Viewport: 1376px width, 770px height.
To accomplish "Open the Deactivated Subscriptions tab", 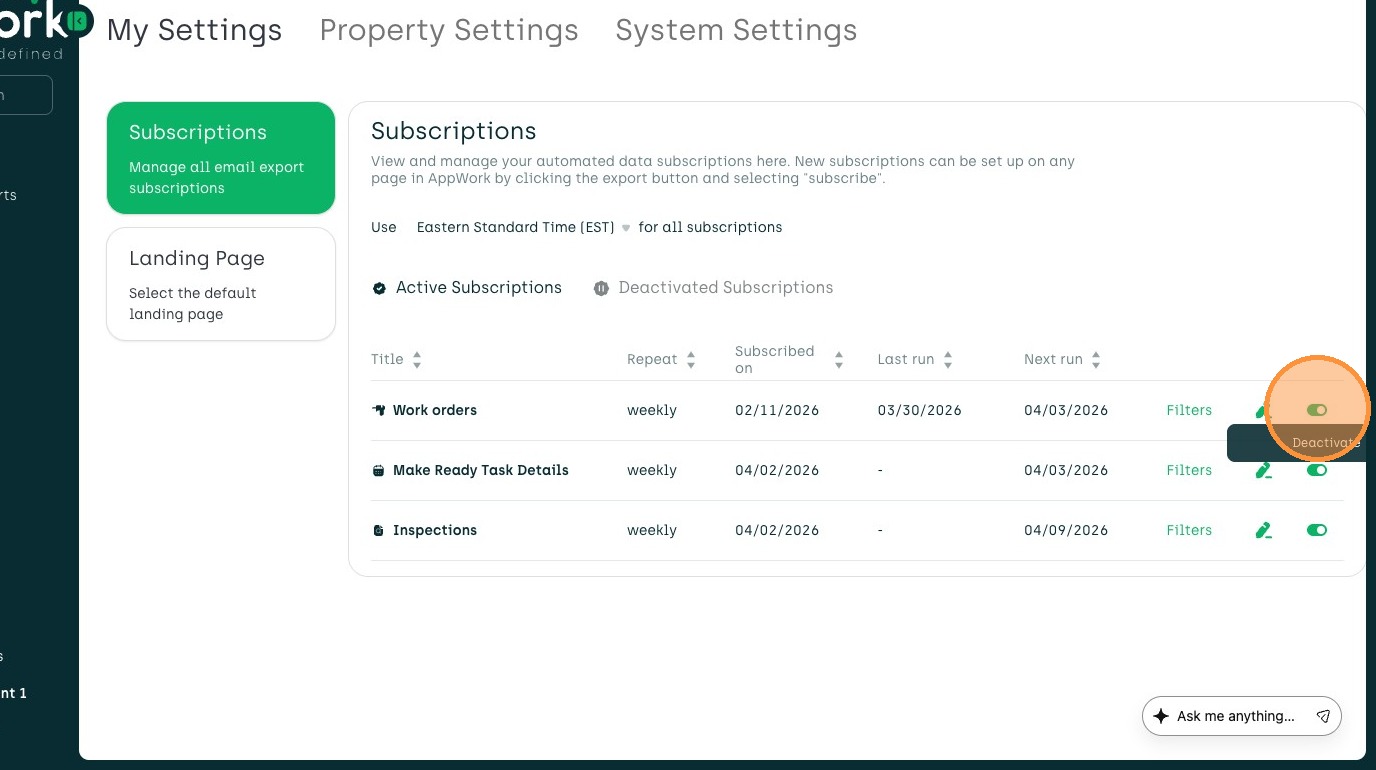I will 725,288.
